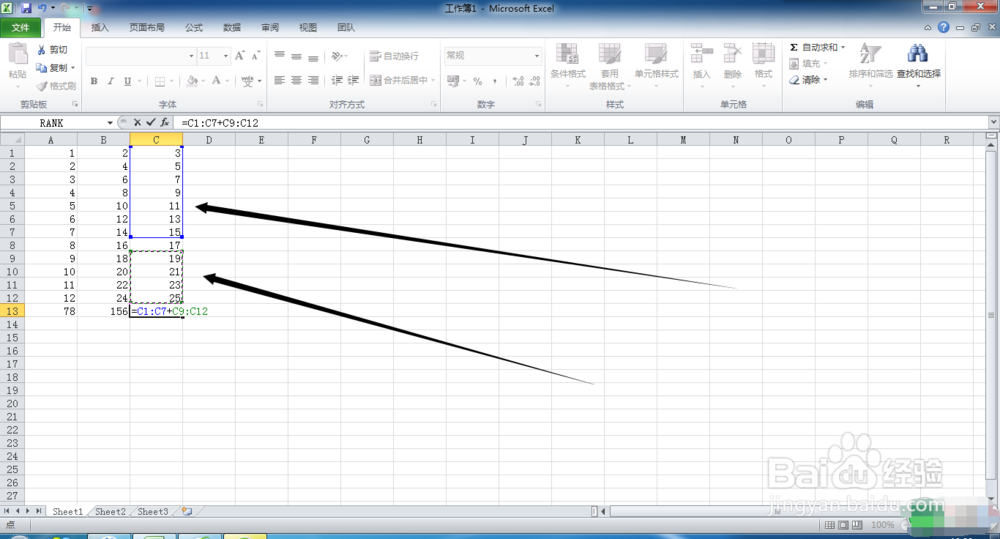Click the decrease decimal icon

click(x=534, y=81)
